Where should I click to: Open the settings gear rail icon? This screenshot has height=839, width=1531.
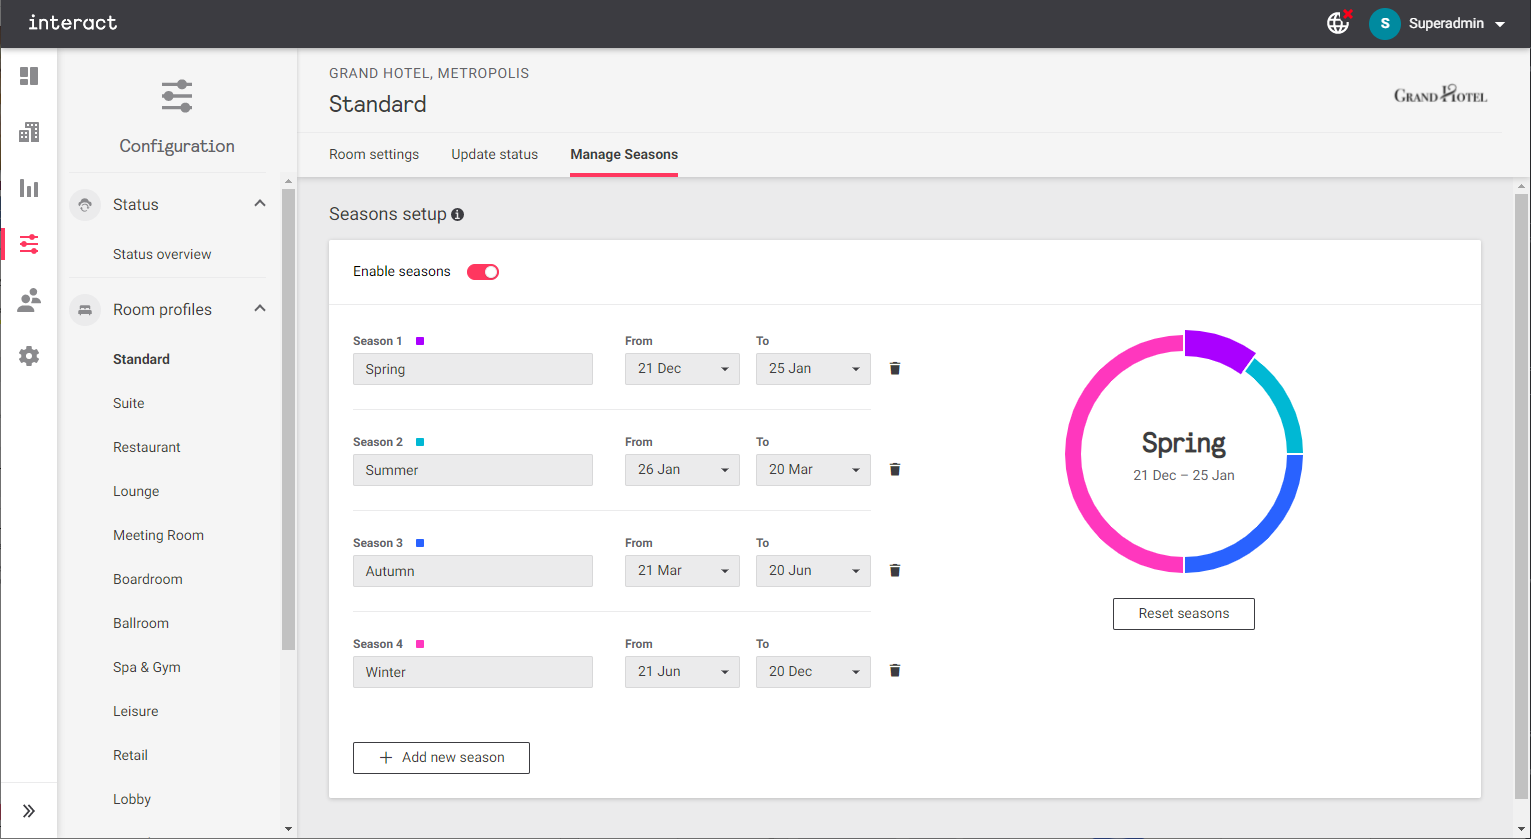pyautogui.click(x=29, y=356)
